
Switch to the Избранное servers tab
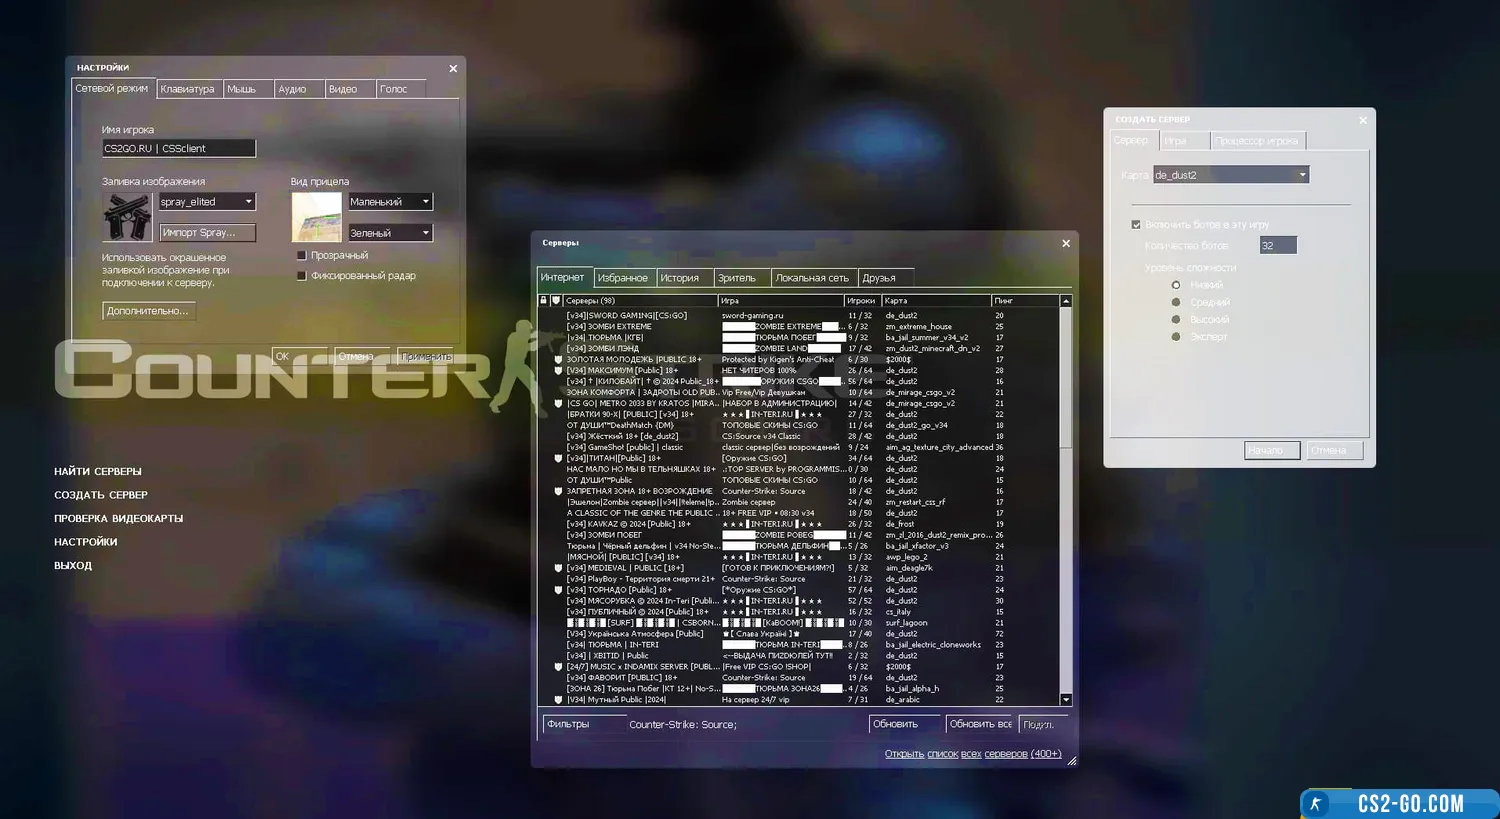click(x=622, y=278)
